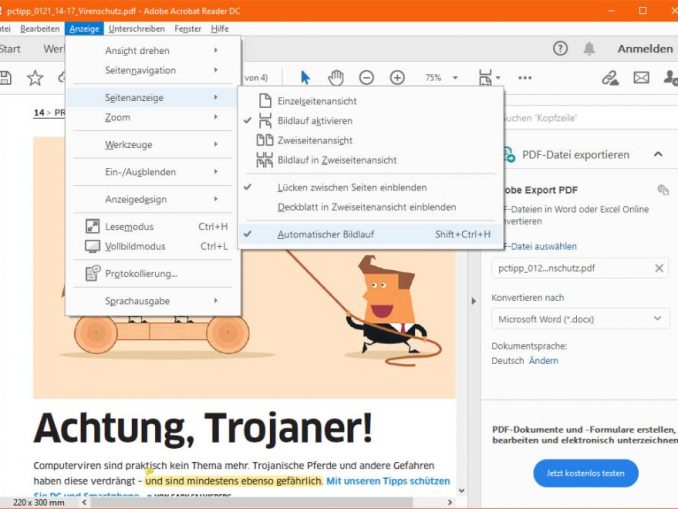Screen dimensions: 678x509
Task: Close the Anzeige menu
Action: coord(84,29)
